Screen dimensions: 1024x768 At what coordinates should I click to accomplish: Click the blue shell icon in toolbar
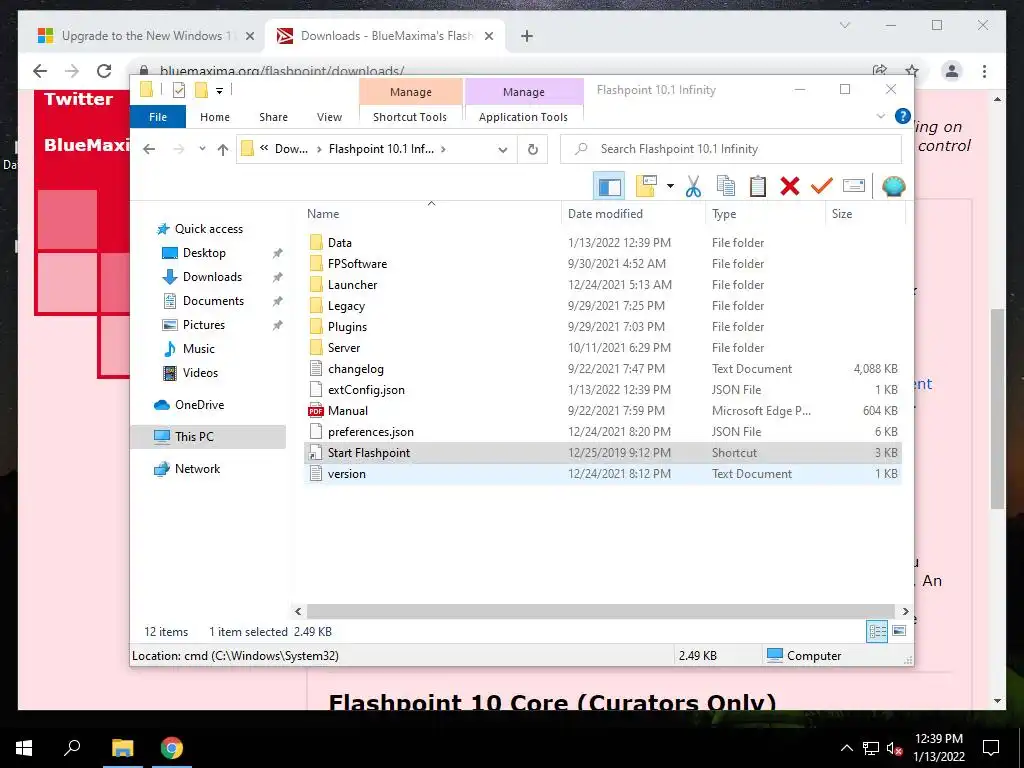(893, 187)
